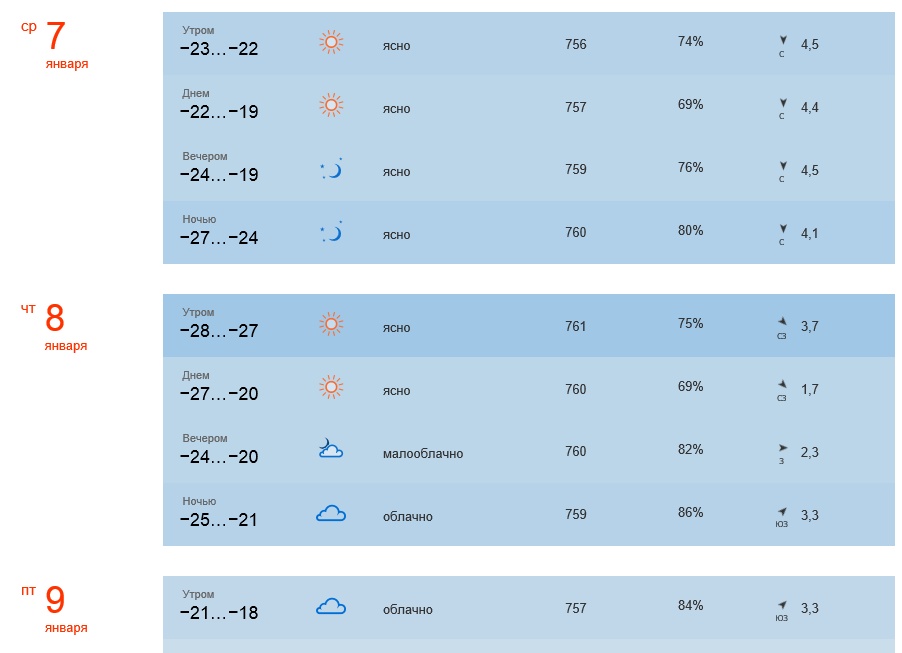Click the southwest wind arrow for January 8 night
902x653 pixels.
click(782, 511)
